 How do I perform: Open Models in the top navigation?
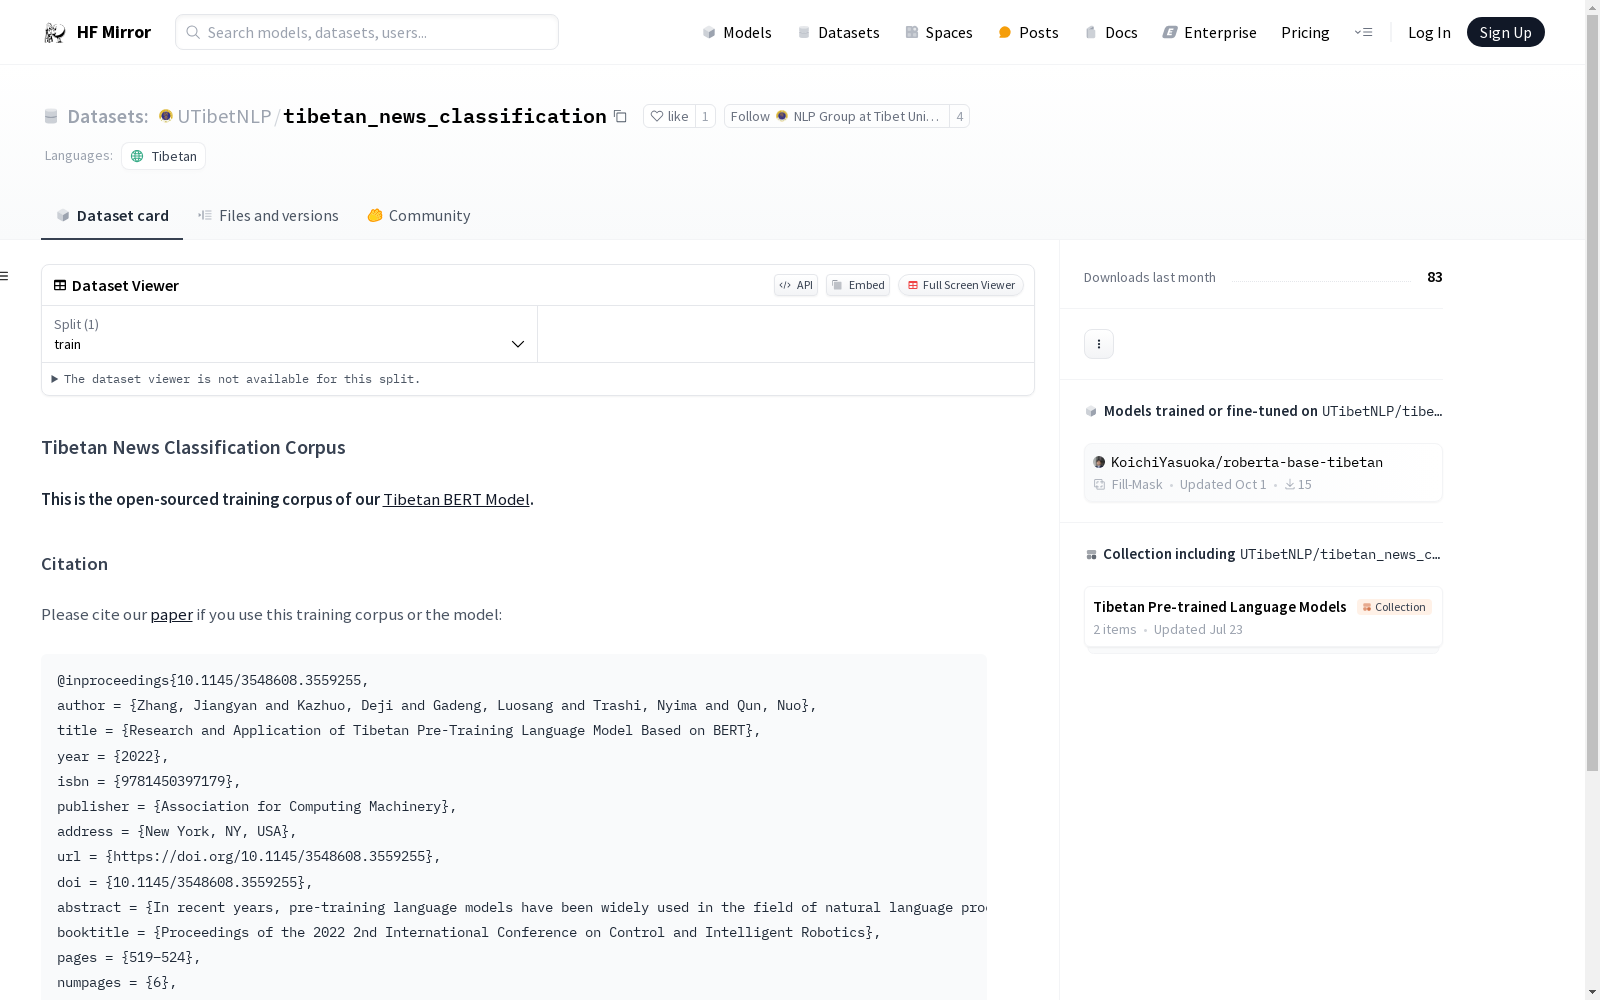(x=737, y=32)
